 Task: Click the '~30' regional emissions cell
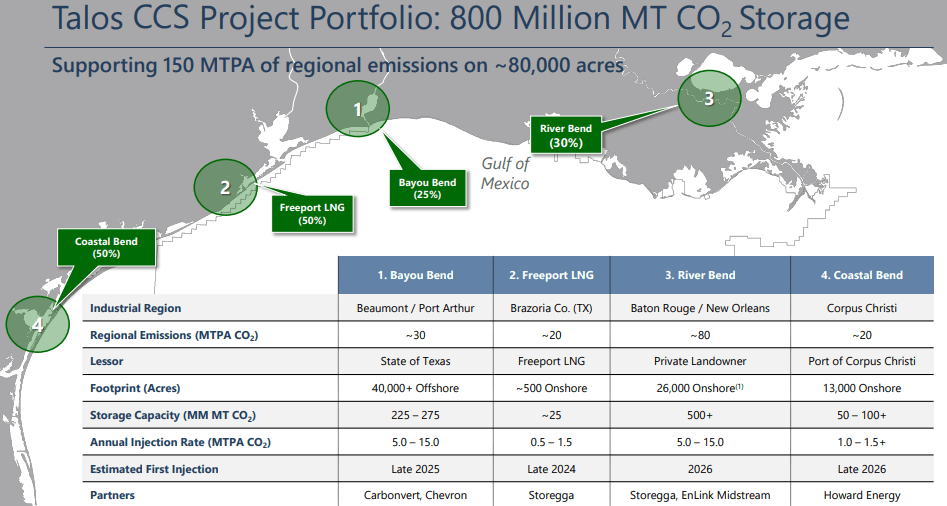point(416,335)
